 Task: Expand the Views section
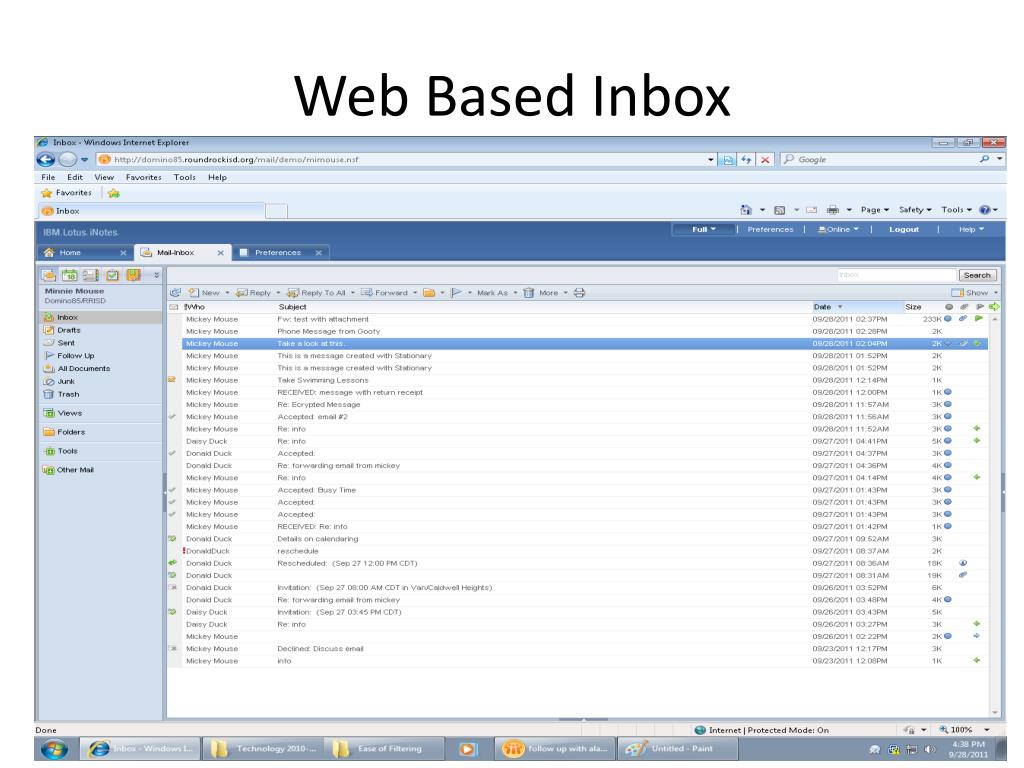(69, 413)
